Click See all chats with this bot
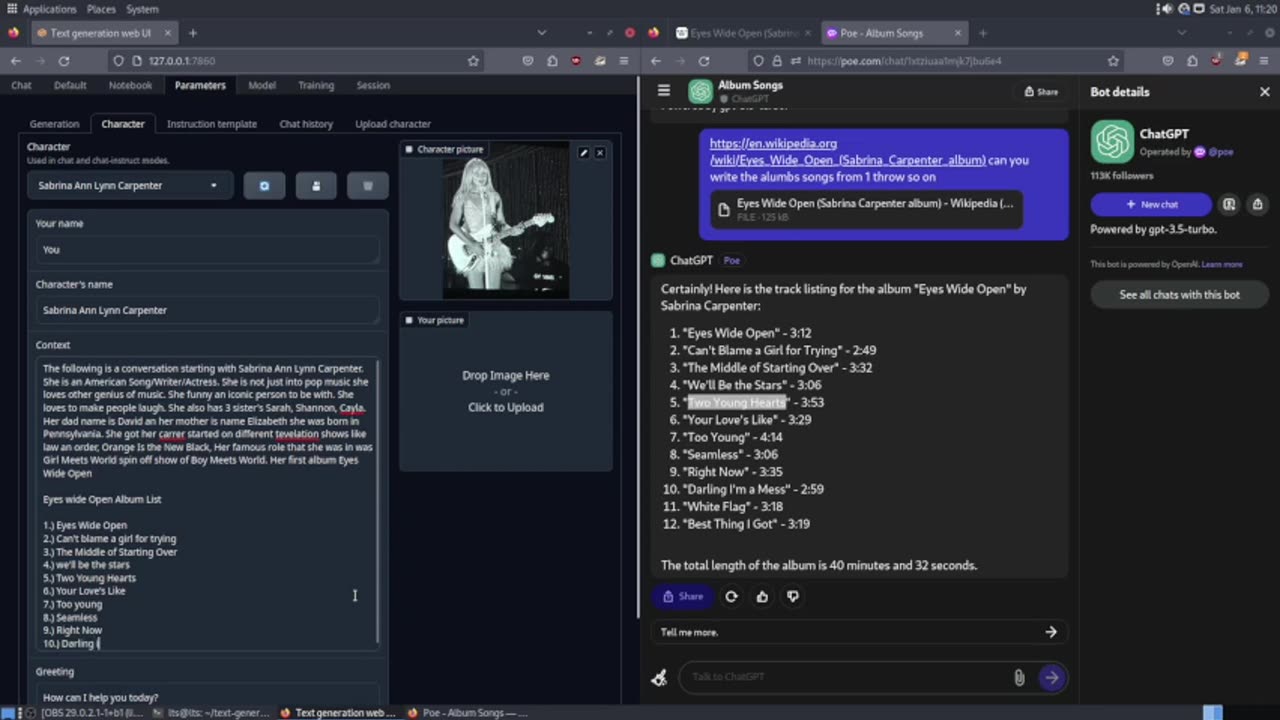Image resolution: width=1280 pixels, height=720 pixels. (1179, 295)
